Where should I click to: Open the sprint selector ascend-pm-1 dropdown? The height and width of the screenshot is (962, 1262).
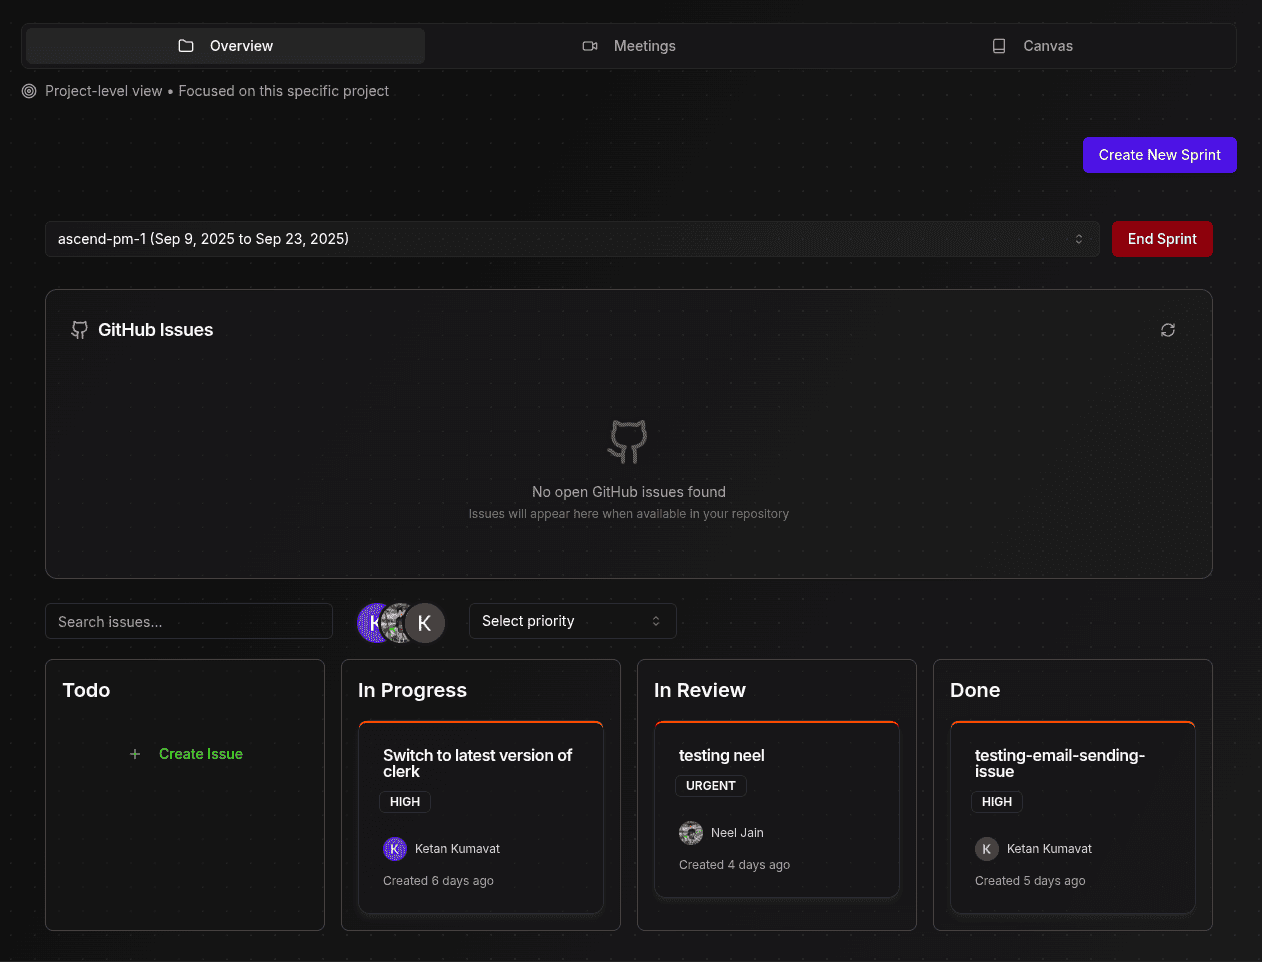pyautogui.click(x=572, y=239)
